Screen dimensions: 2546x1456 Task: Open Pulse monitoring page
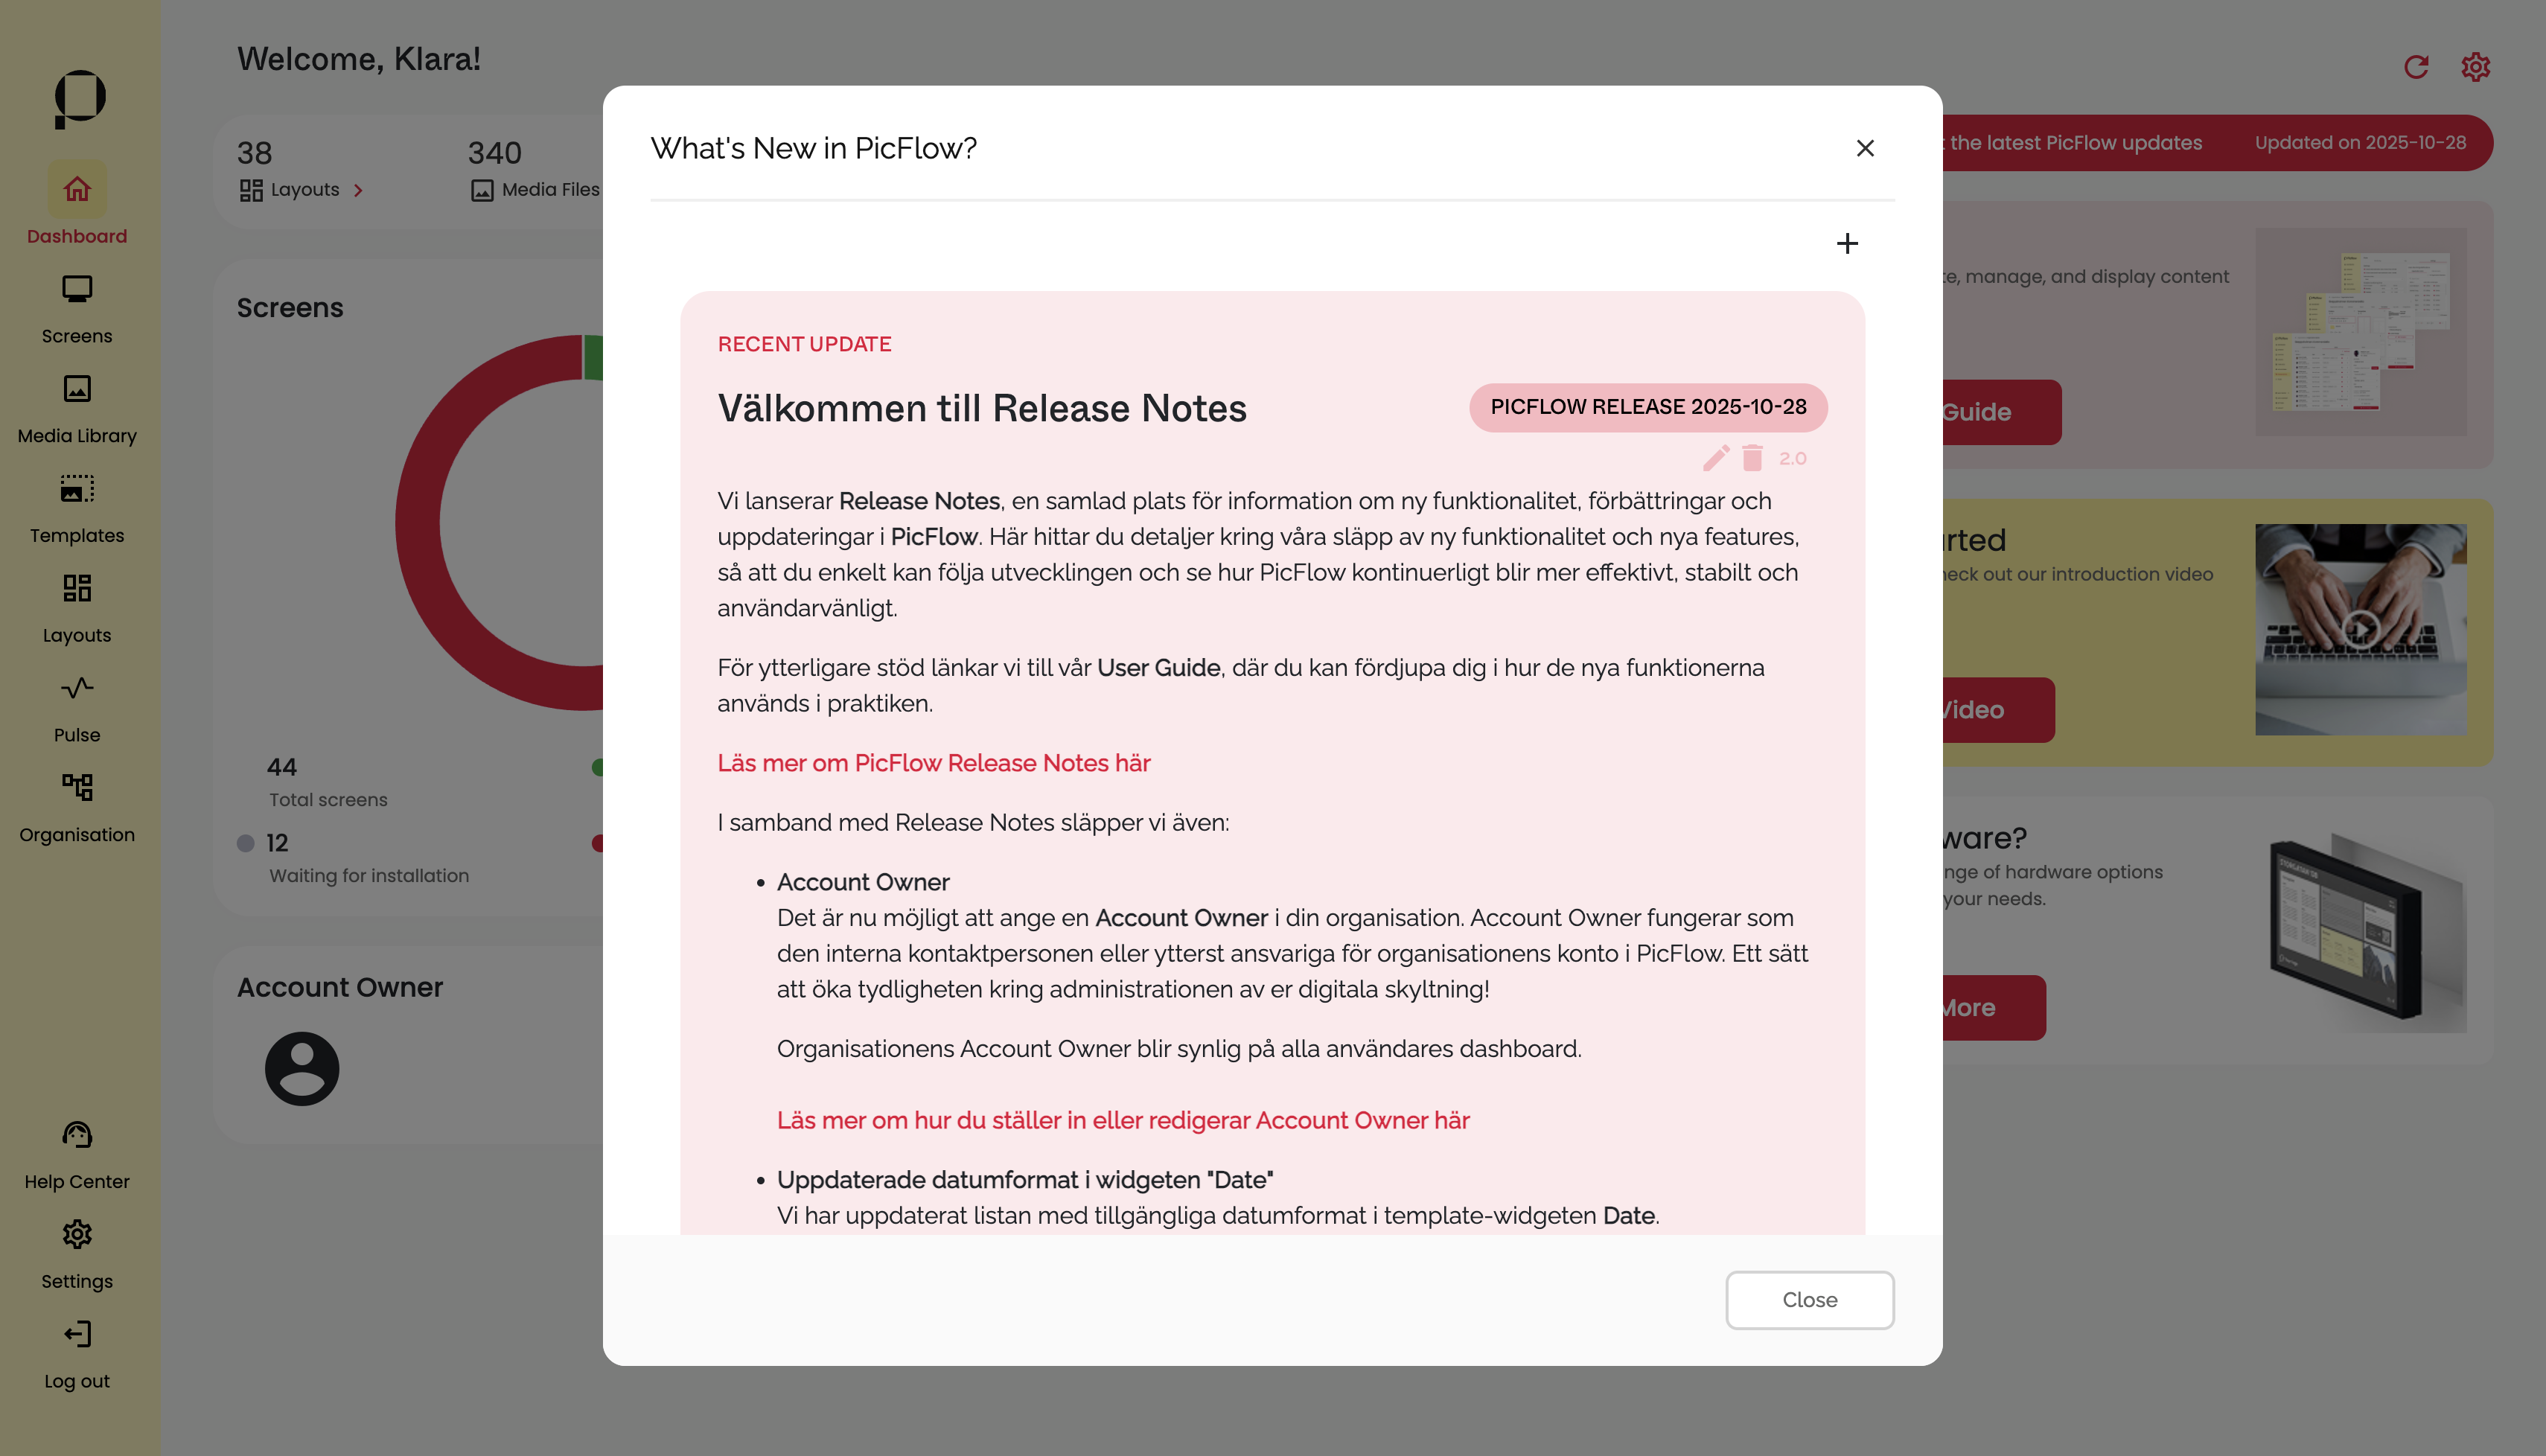(77, 707)
